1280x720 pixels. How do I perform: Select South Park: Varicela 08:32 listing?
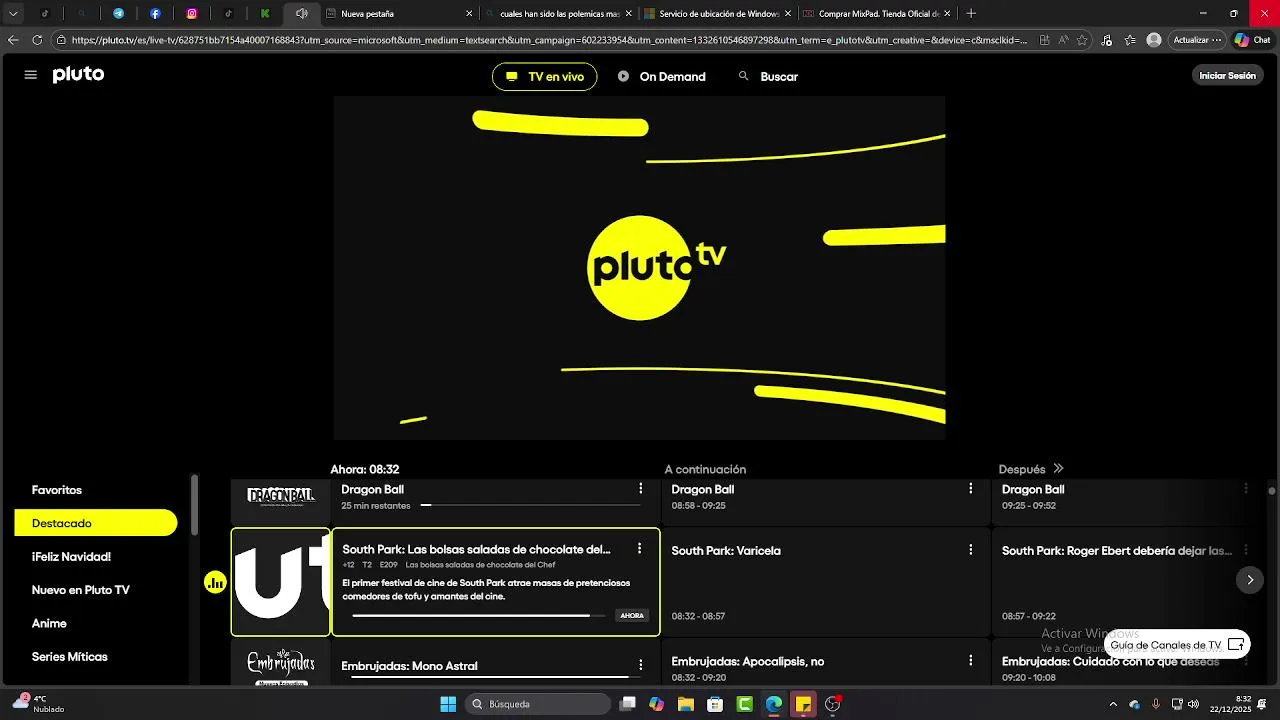click(825, 582)
